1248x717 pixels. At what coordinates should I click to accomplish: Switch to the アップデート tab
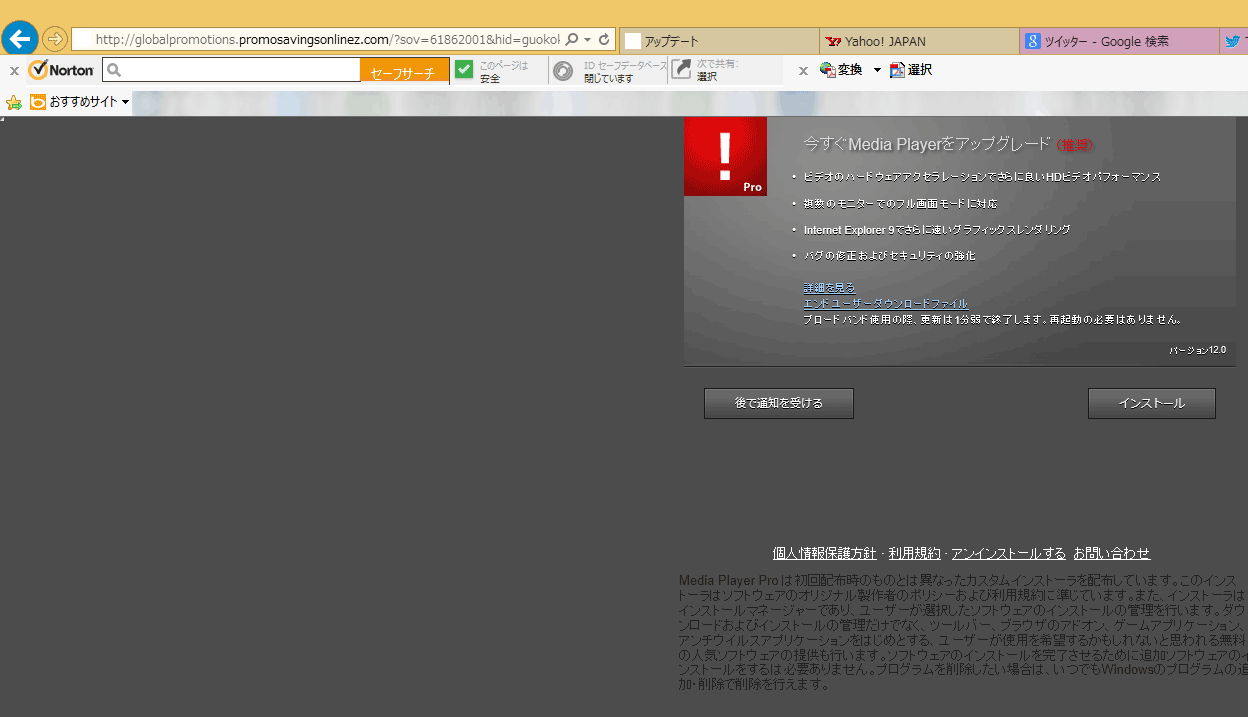(x=719, y=41)
